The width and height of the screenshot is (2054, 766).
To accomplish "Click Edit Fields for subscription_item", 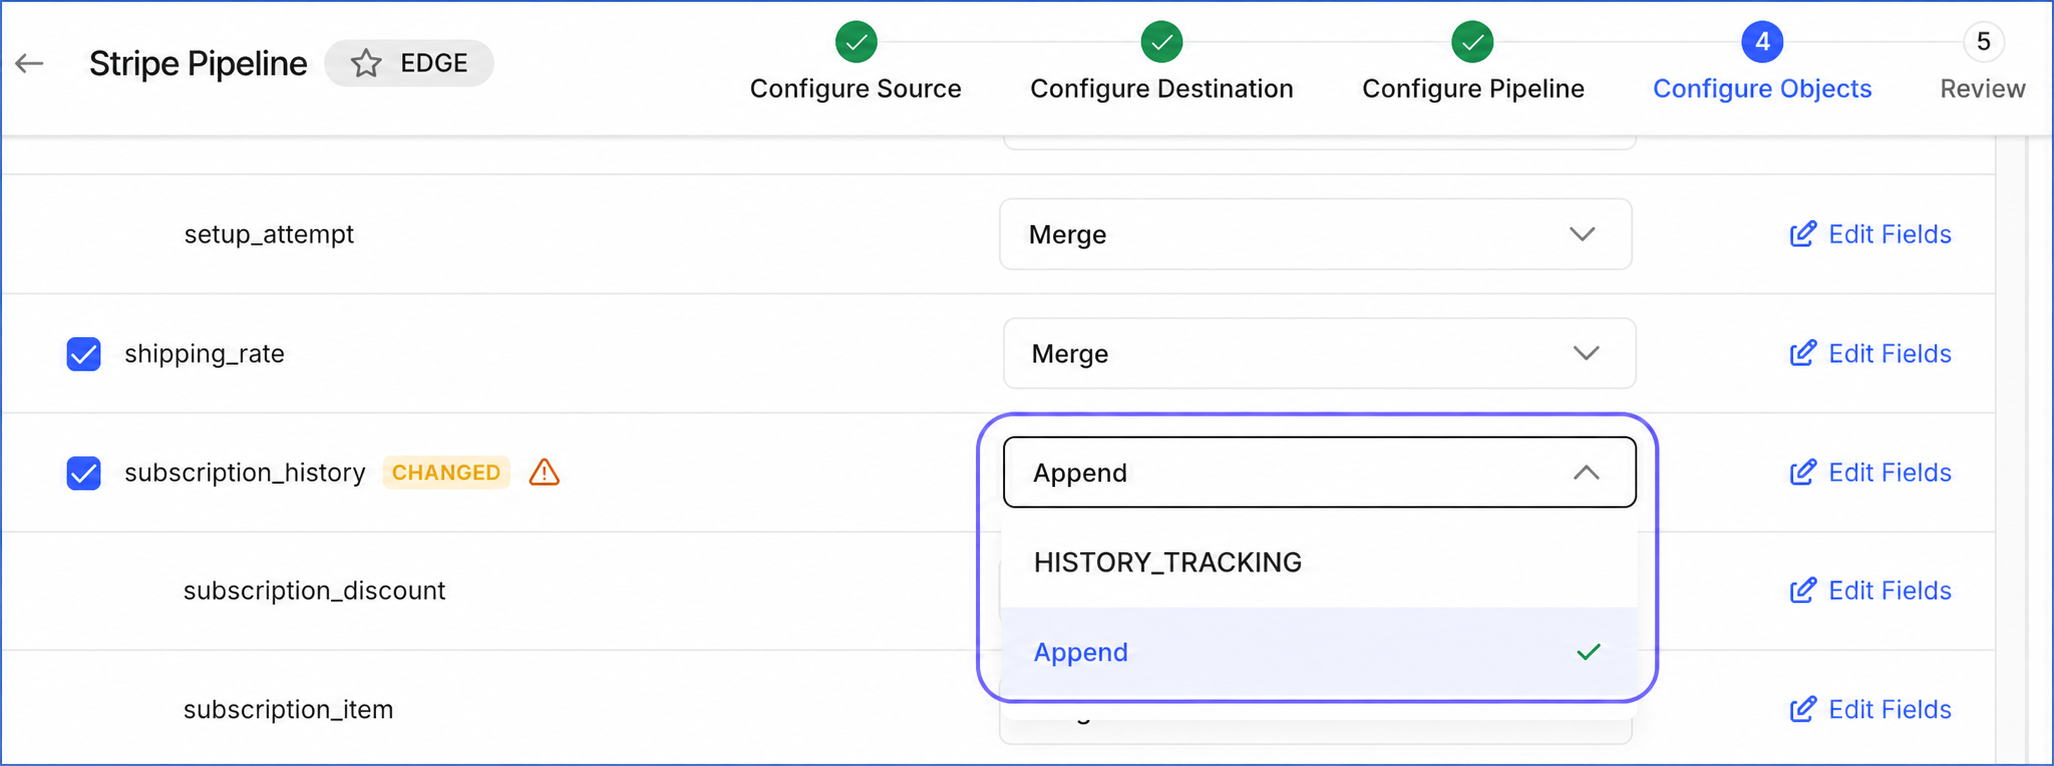I will 1870,709.
